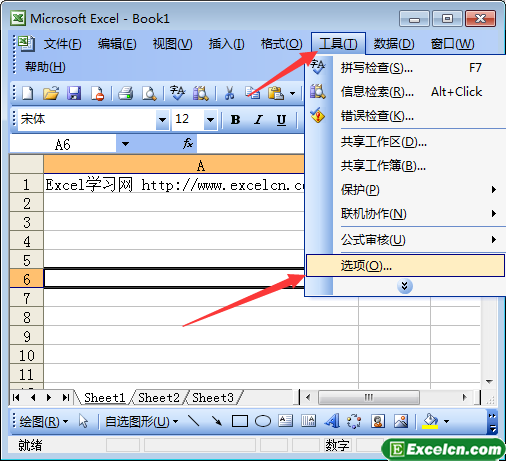Select the Arrow drawing tool

coord(217,421)
